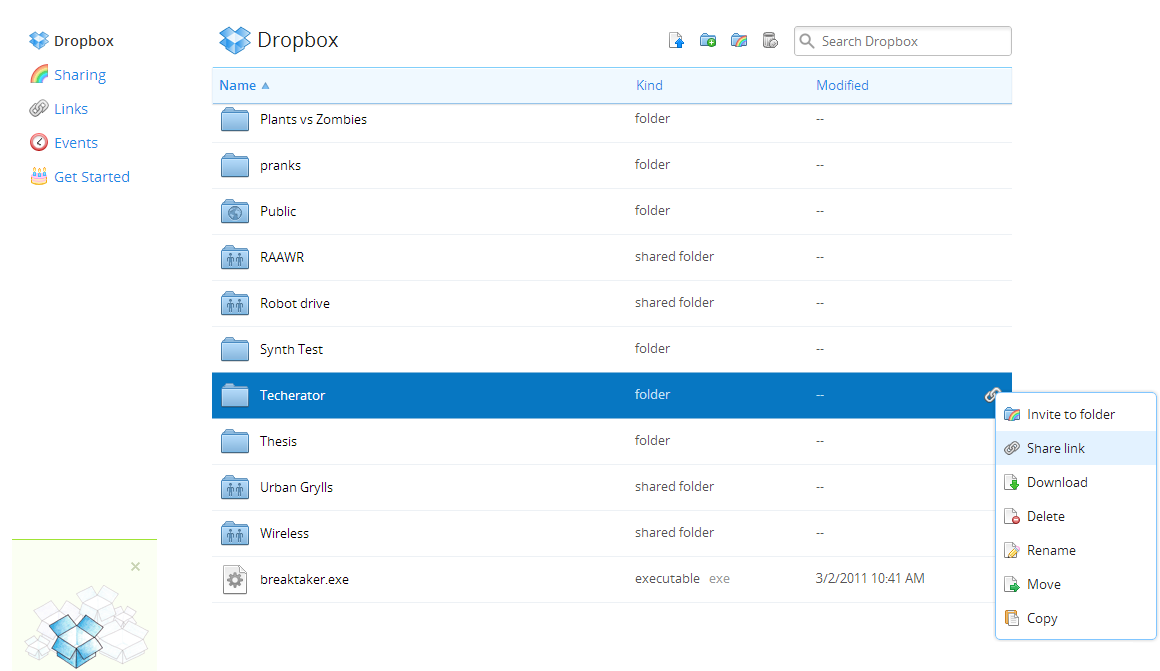The height and width of the screenshot is (671, 1160).
Task: Create a new folder with toolbar icon
Action: (x=708, y=41)
